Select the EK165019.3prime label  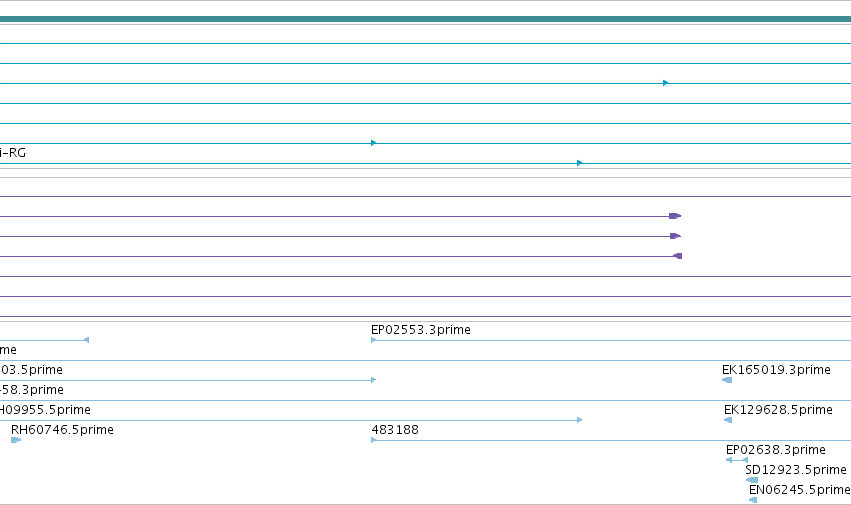coord(776,370)
